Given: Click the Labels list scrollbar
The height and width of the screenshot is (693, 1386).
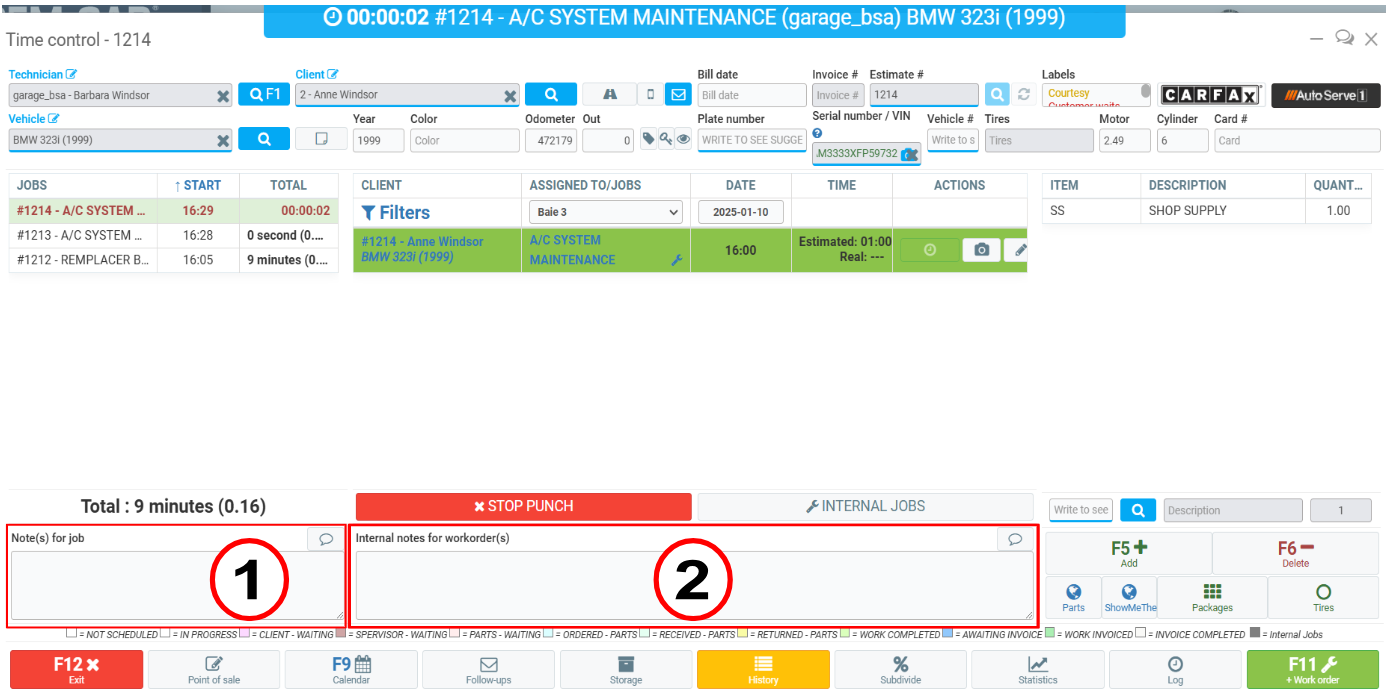Looking at the screenshot, I should click(x=1145, y=94).
